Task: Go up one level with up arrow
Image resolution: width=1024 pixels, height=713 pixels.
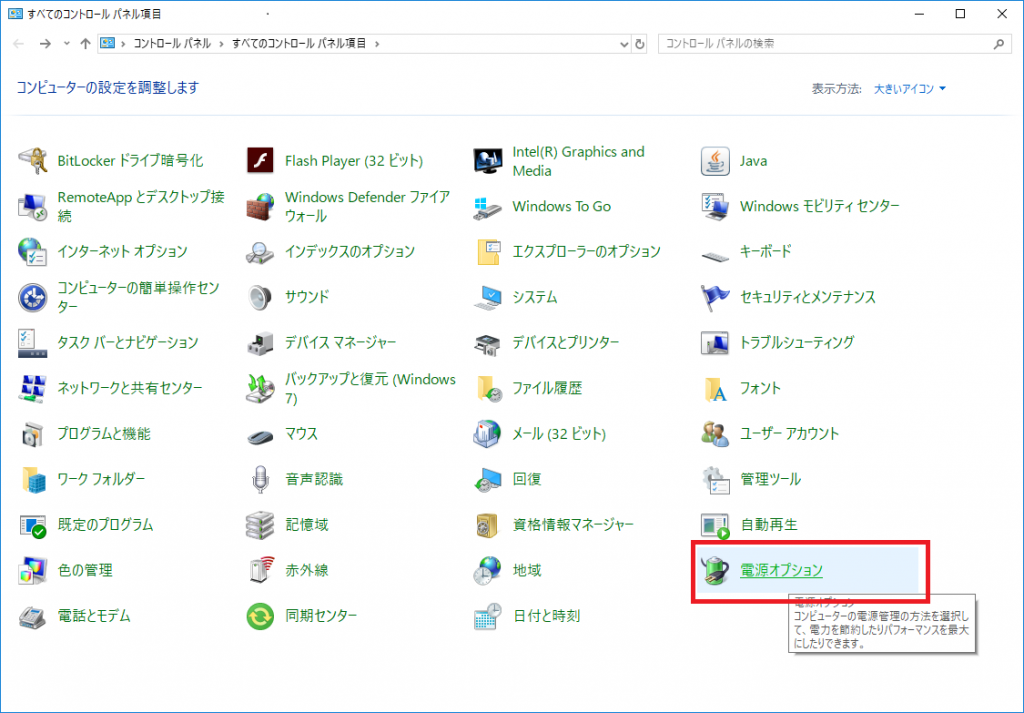Action: click(x=85, y=44)
